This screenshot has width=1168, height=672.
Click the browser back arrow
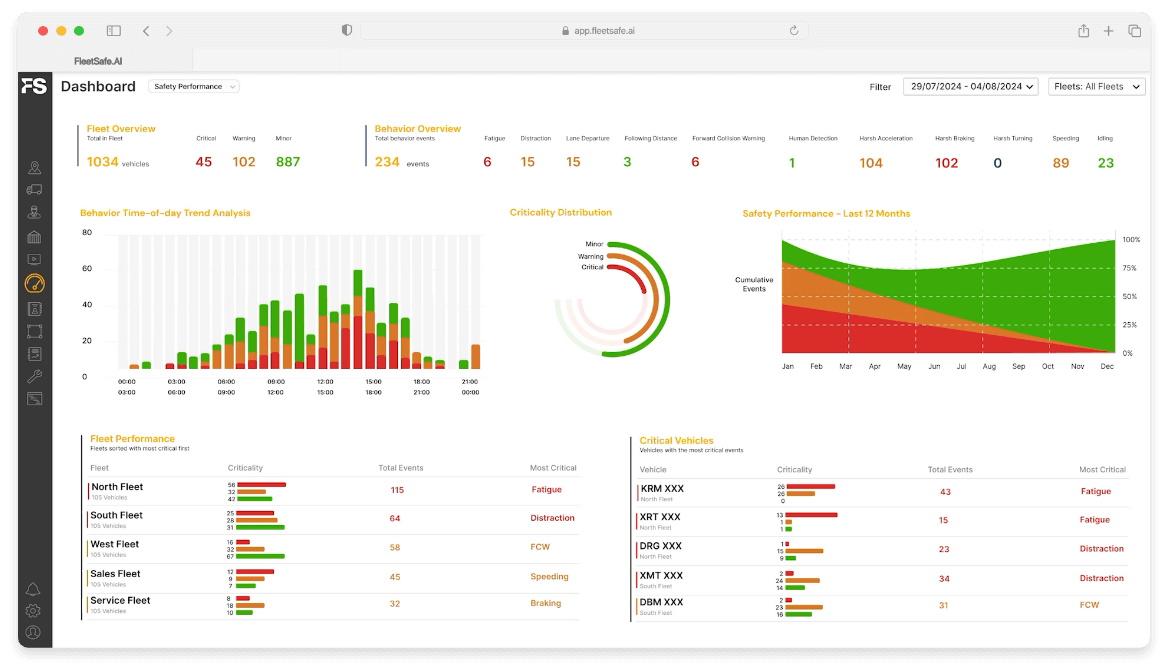point(146,31)
